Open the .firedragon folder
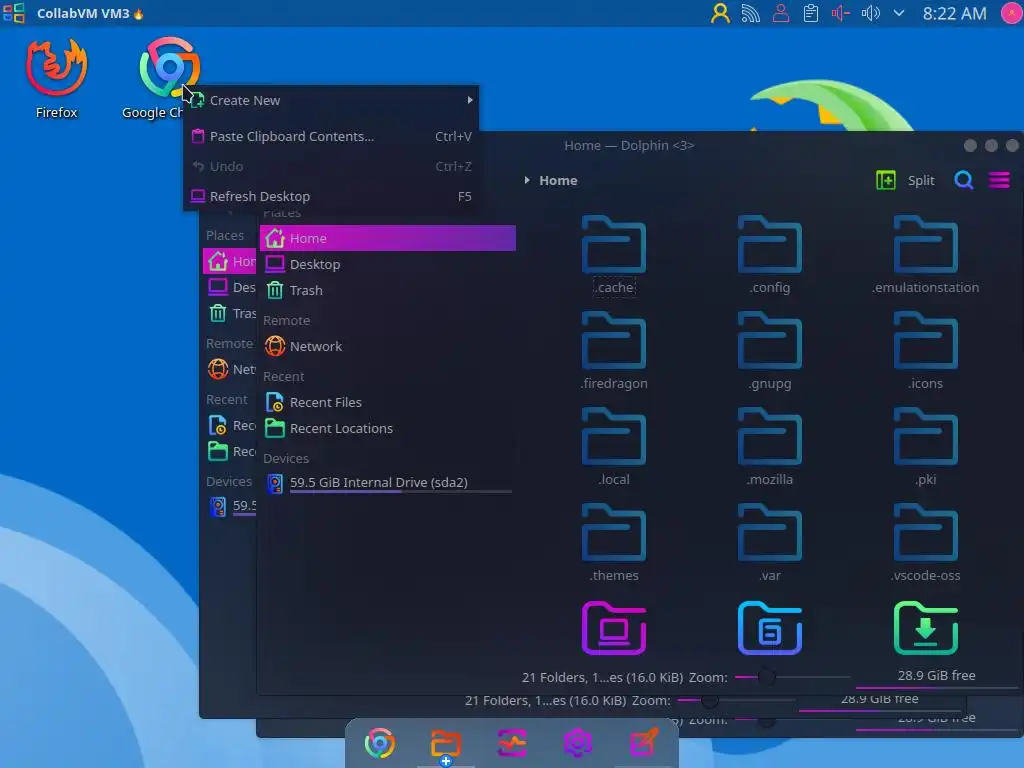Viewport: 1024px width, 768px height. tap(614, 351)
